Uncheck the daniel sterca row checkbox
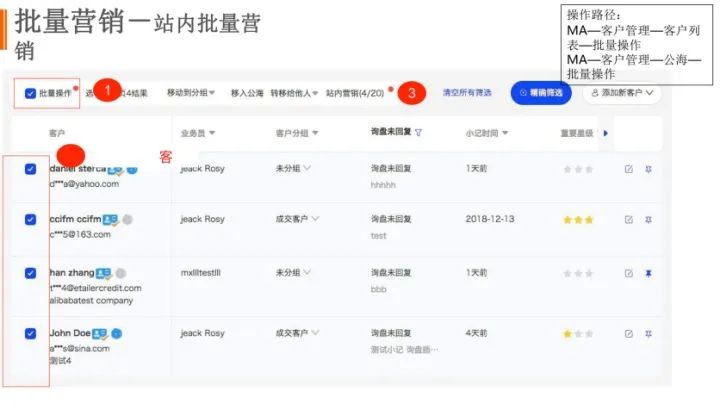Viewport: 720px width, 410px height. pos(30,169)
